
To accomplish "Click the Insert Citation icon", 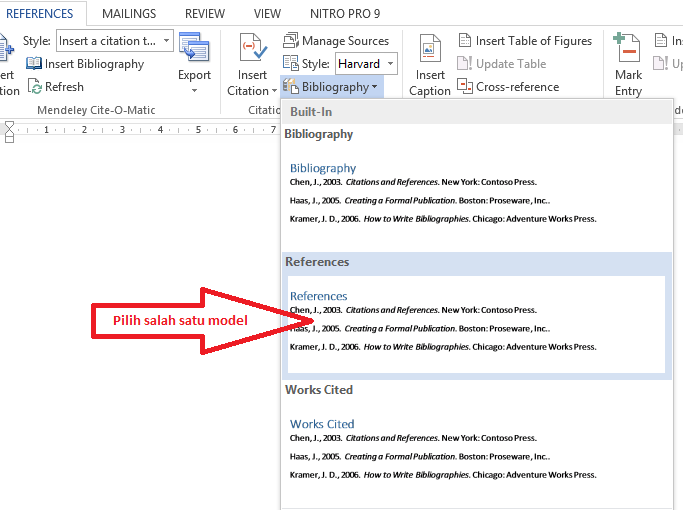I will pyautogui.click(x=252, y=50).
